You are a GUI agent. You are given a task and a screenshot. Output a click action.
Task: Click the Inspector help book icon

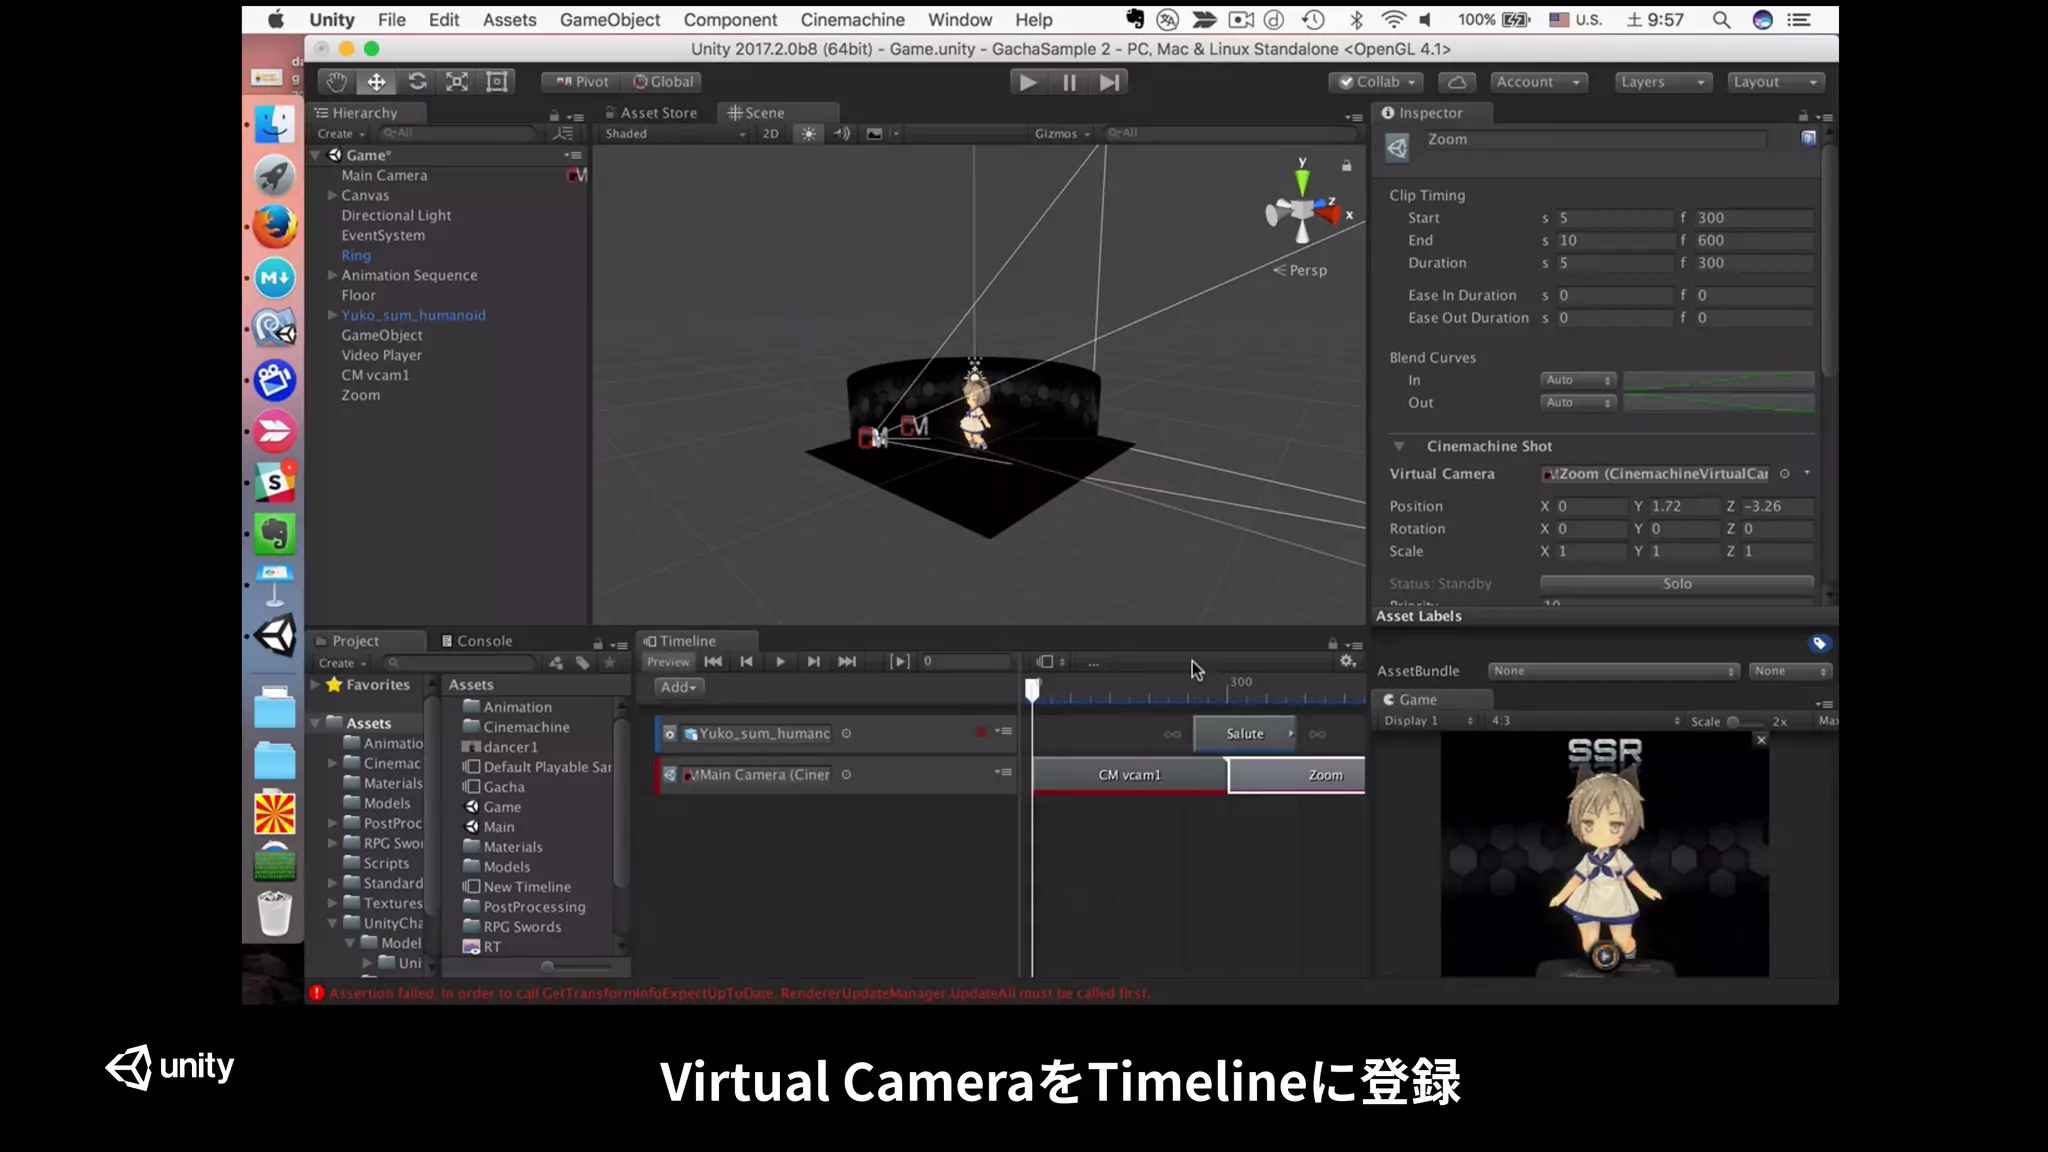(x=1808, y=138)
